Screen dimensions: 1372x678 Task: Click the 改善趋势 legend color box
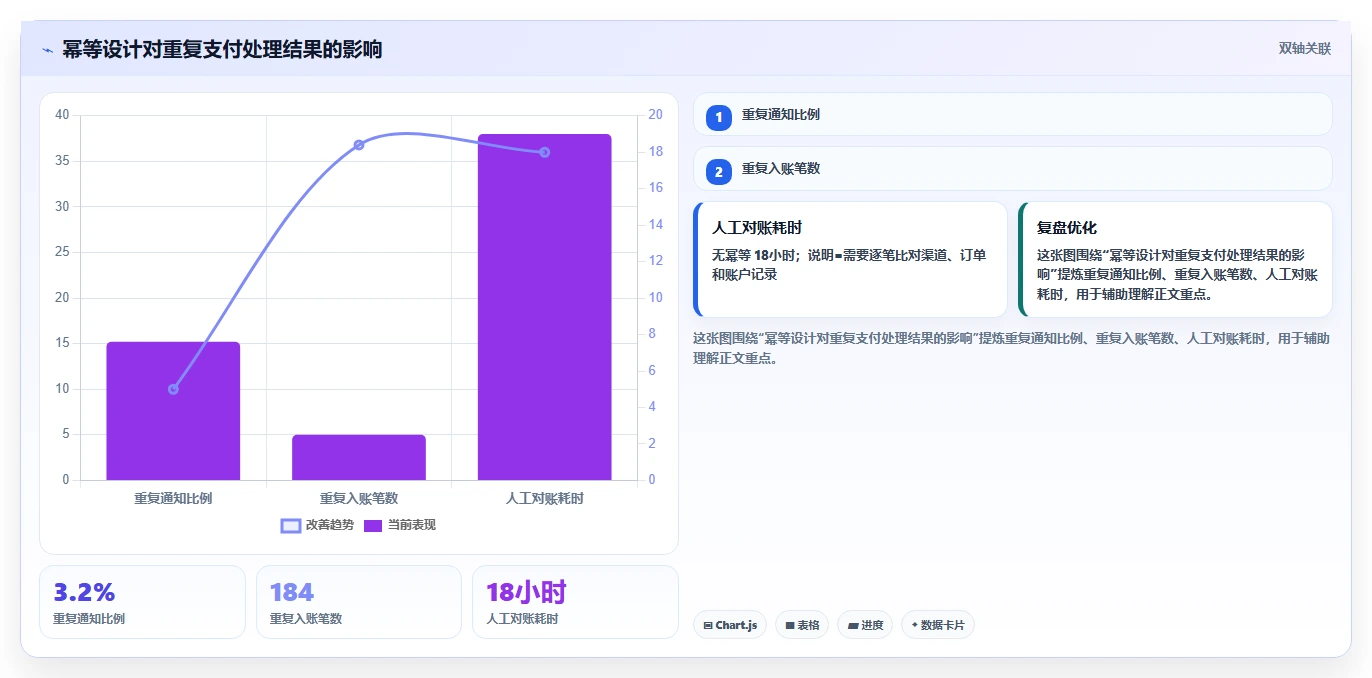(291, 525)
